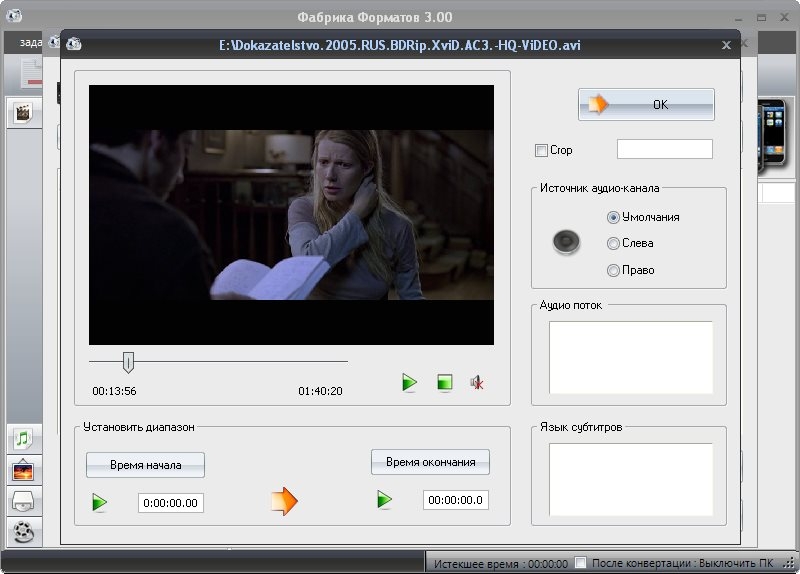Select the Право audio channel option

[x=613, y=270]
